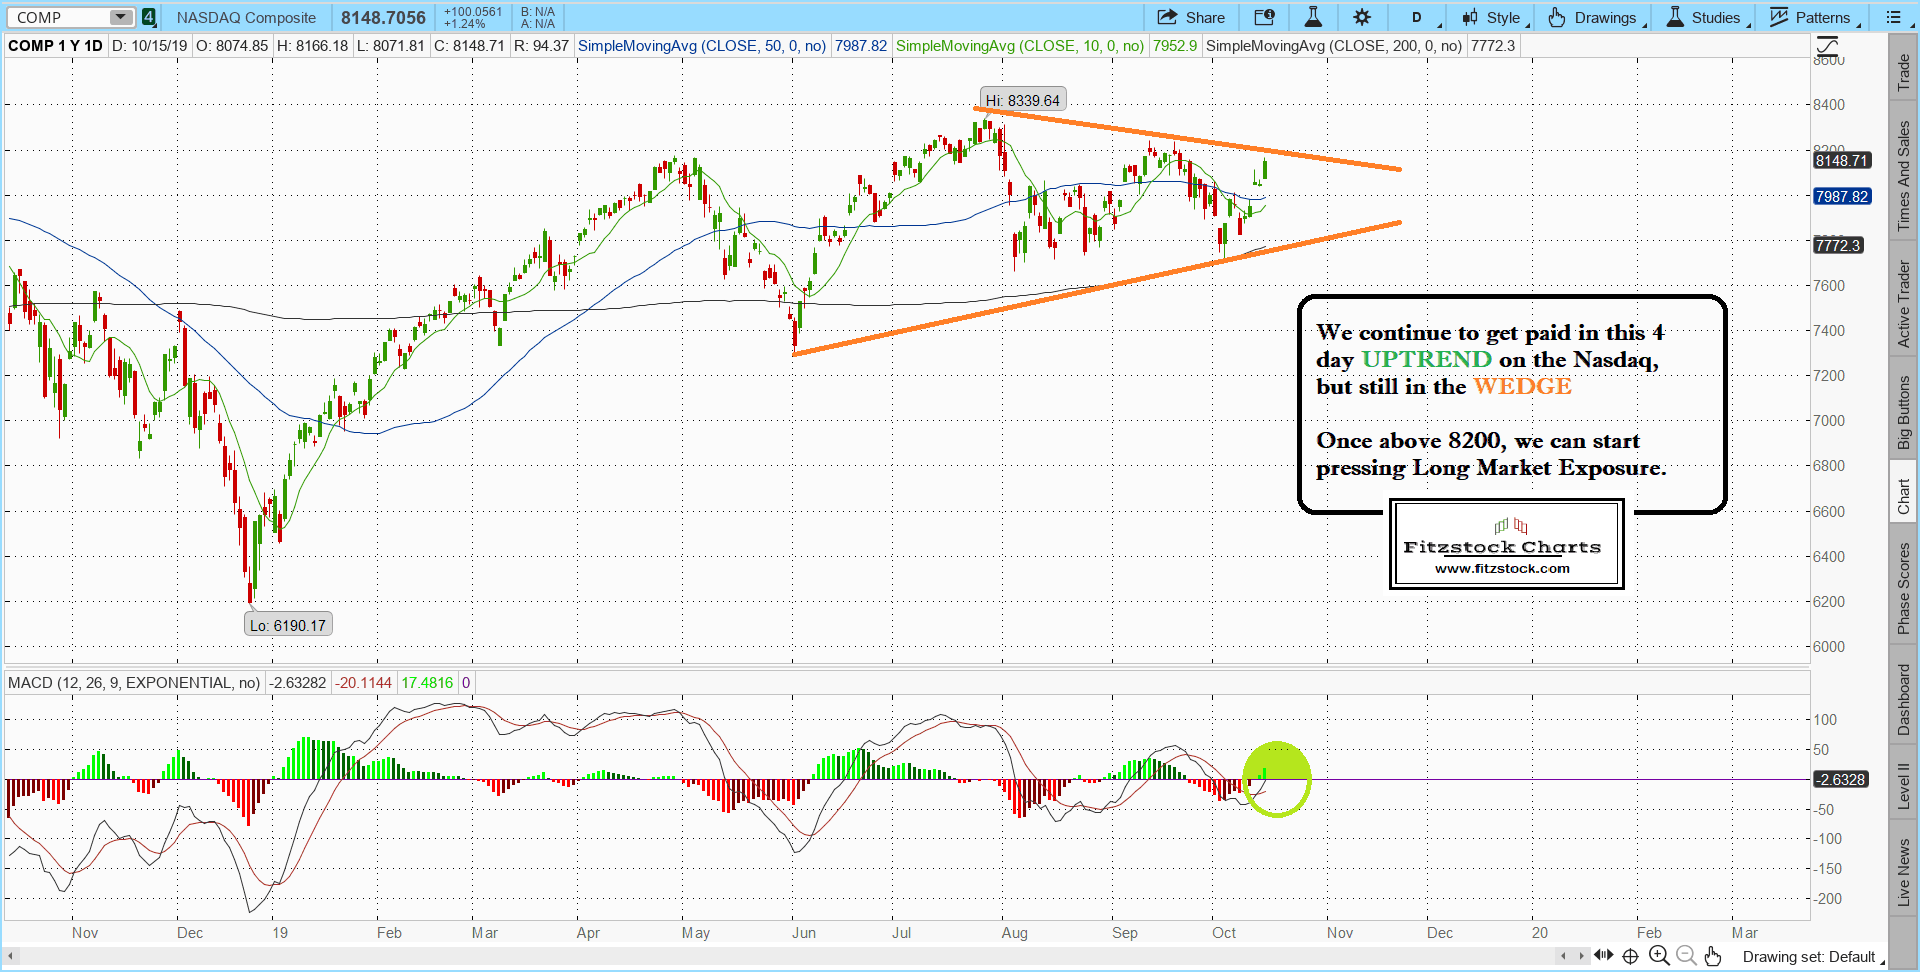Viewport: 1920px width, 972px height.
Task: Click the SimpleMovingAvg 50 study label
Action: pos(701,46)
